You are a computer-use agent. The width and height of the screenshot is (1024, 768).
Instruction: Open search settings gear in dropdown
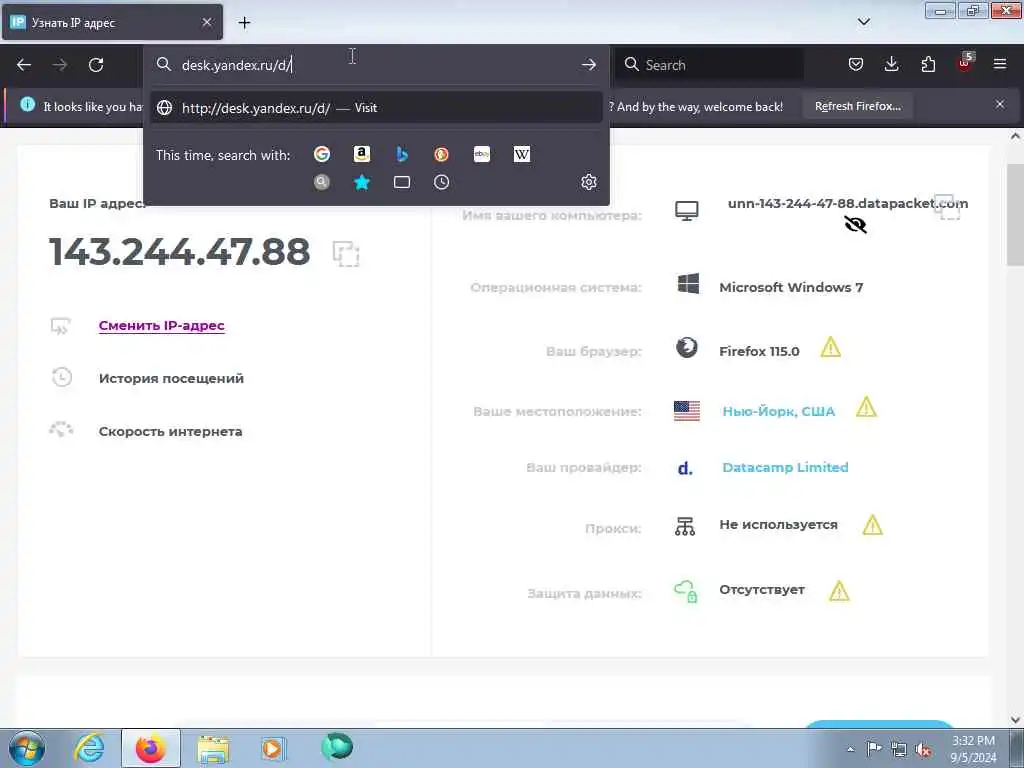click(x=588, y=182)
